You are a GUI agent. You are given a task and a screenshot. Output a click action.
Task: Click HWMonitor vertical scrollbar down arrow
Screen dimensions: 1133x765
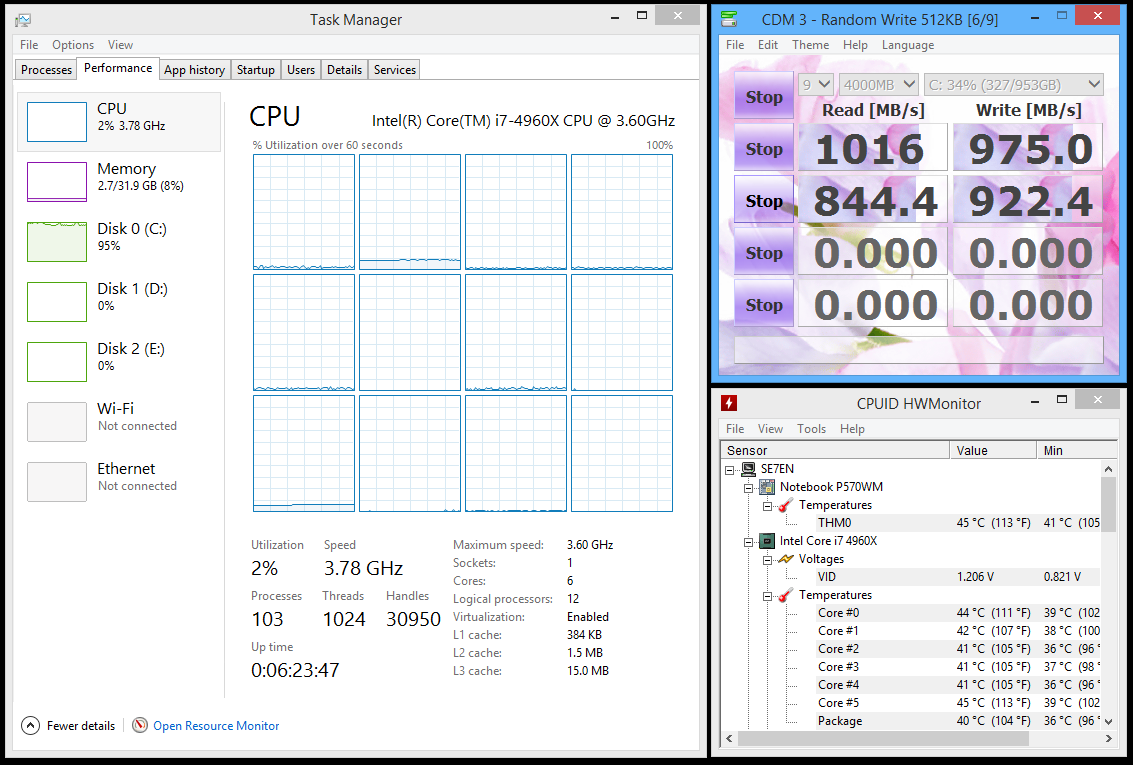1109,721
